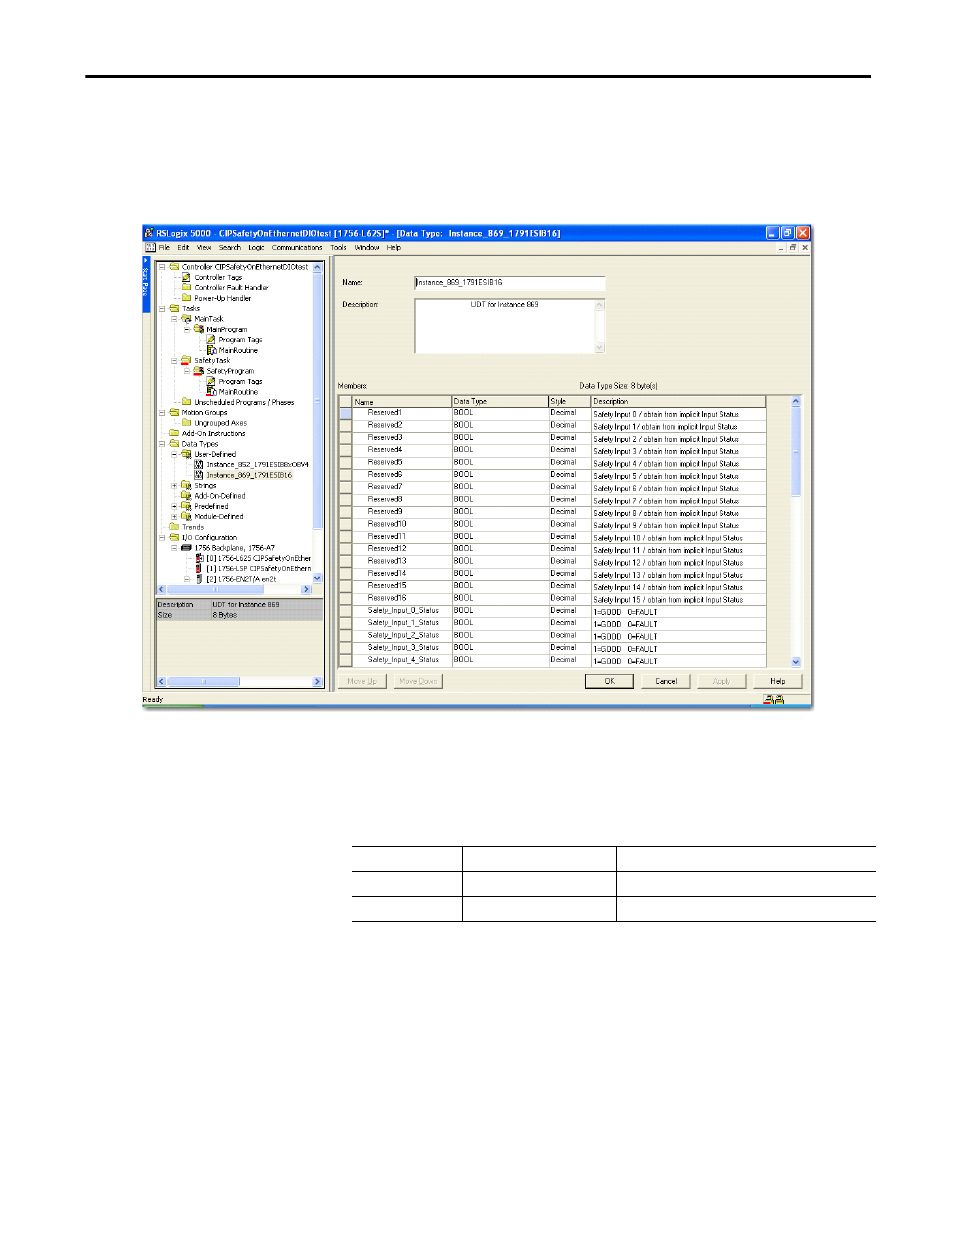Image resolution: width=954 pixels, height=1235 pixels.
Task: Click the Safety_Input_4_Status name cell
Action: point(402,660)
